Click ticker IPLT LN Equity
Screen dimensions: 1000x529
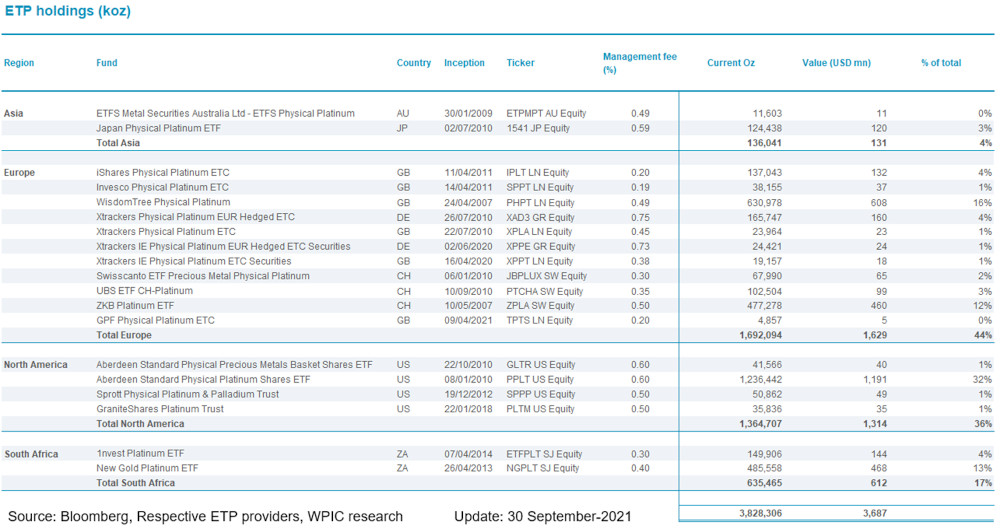pyautogui.click(x=538, y=173)
